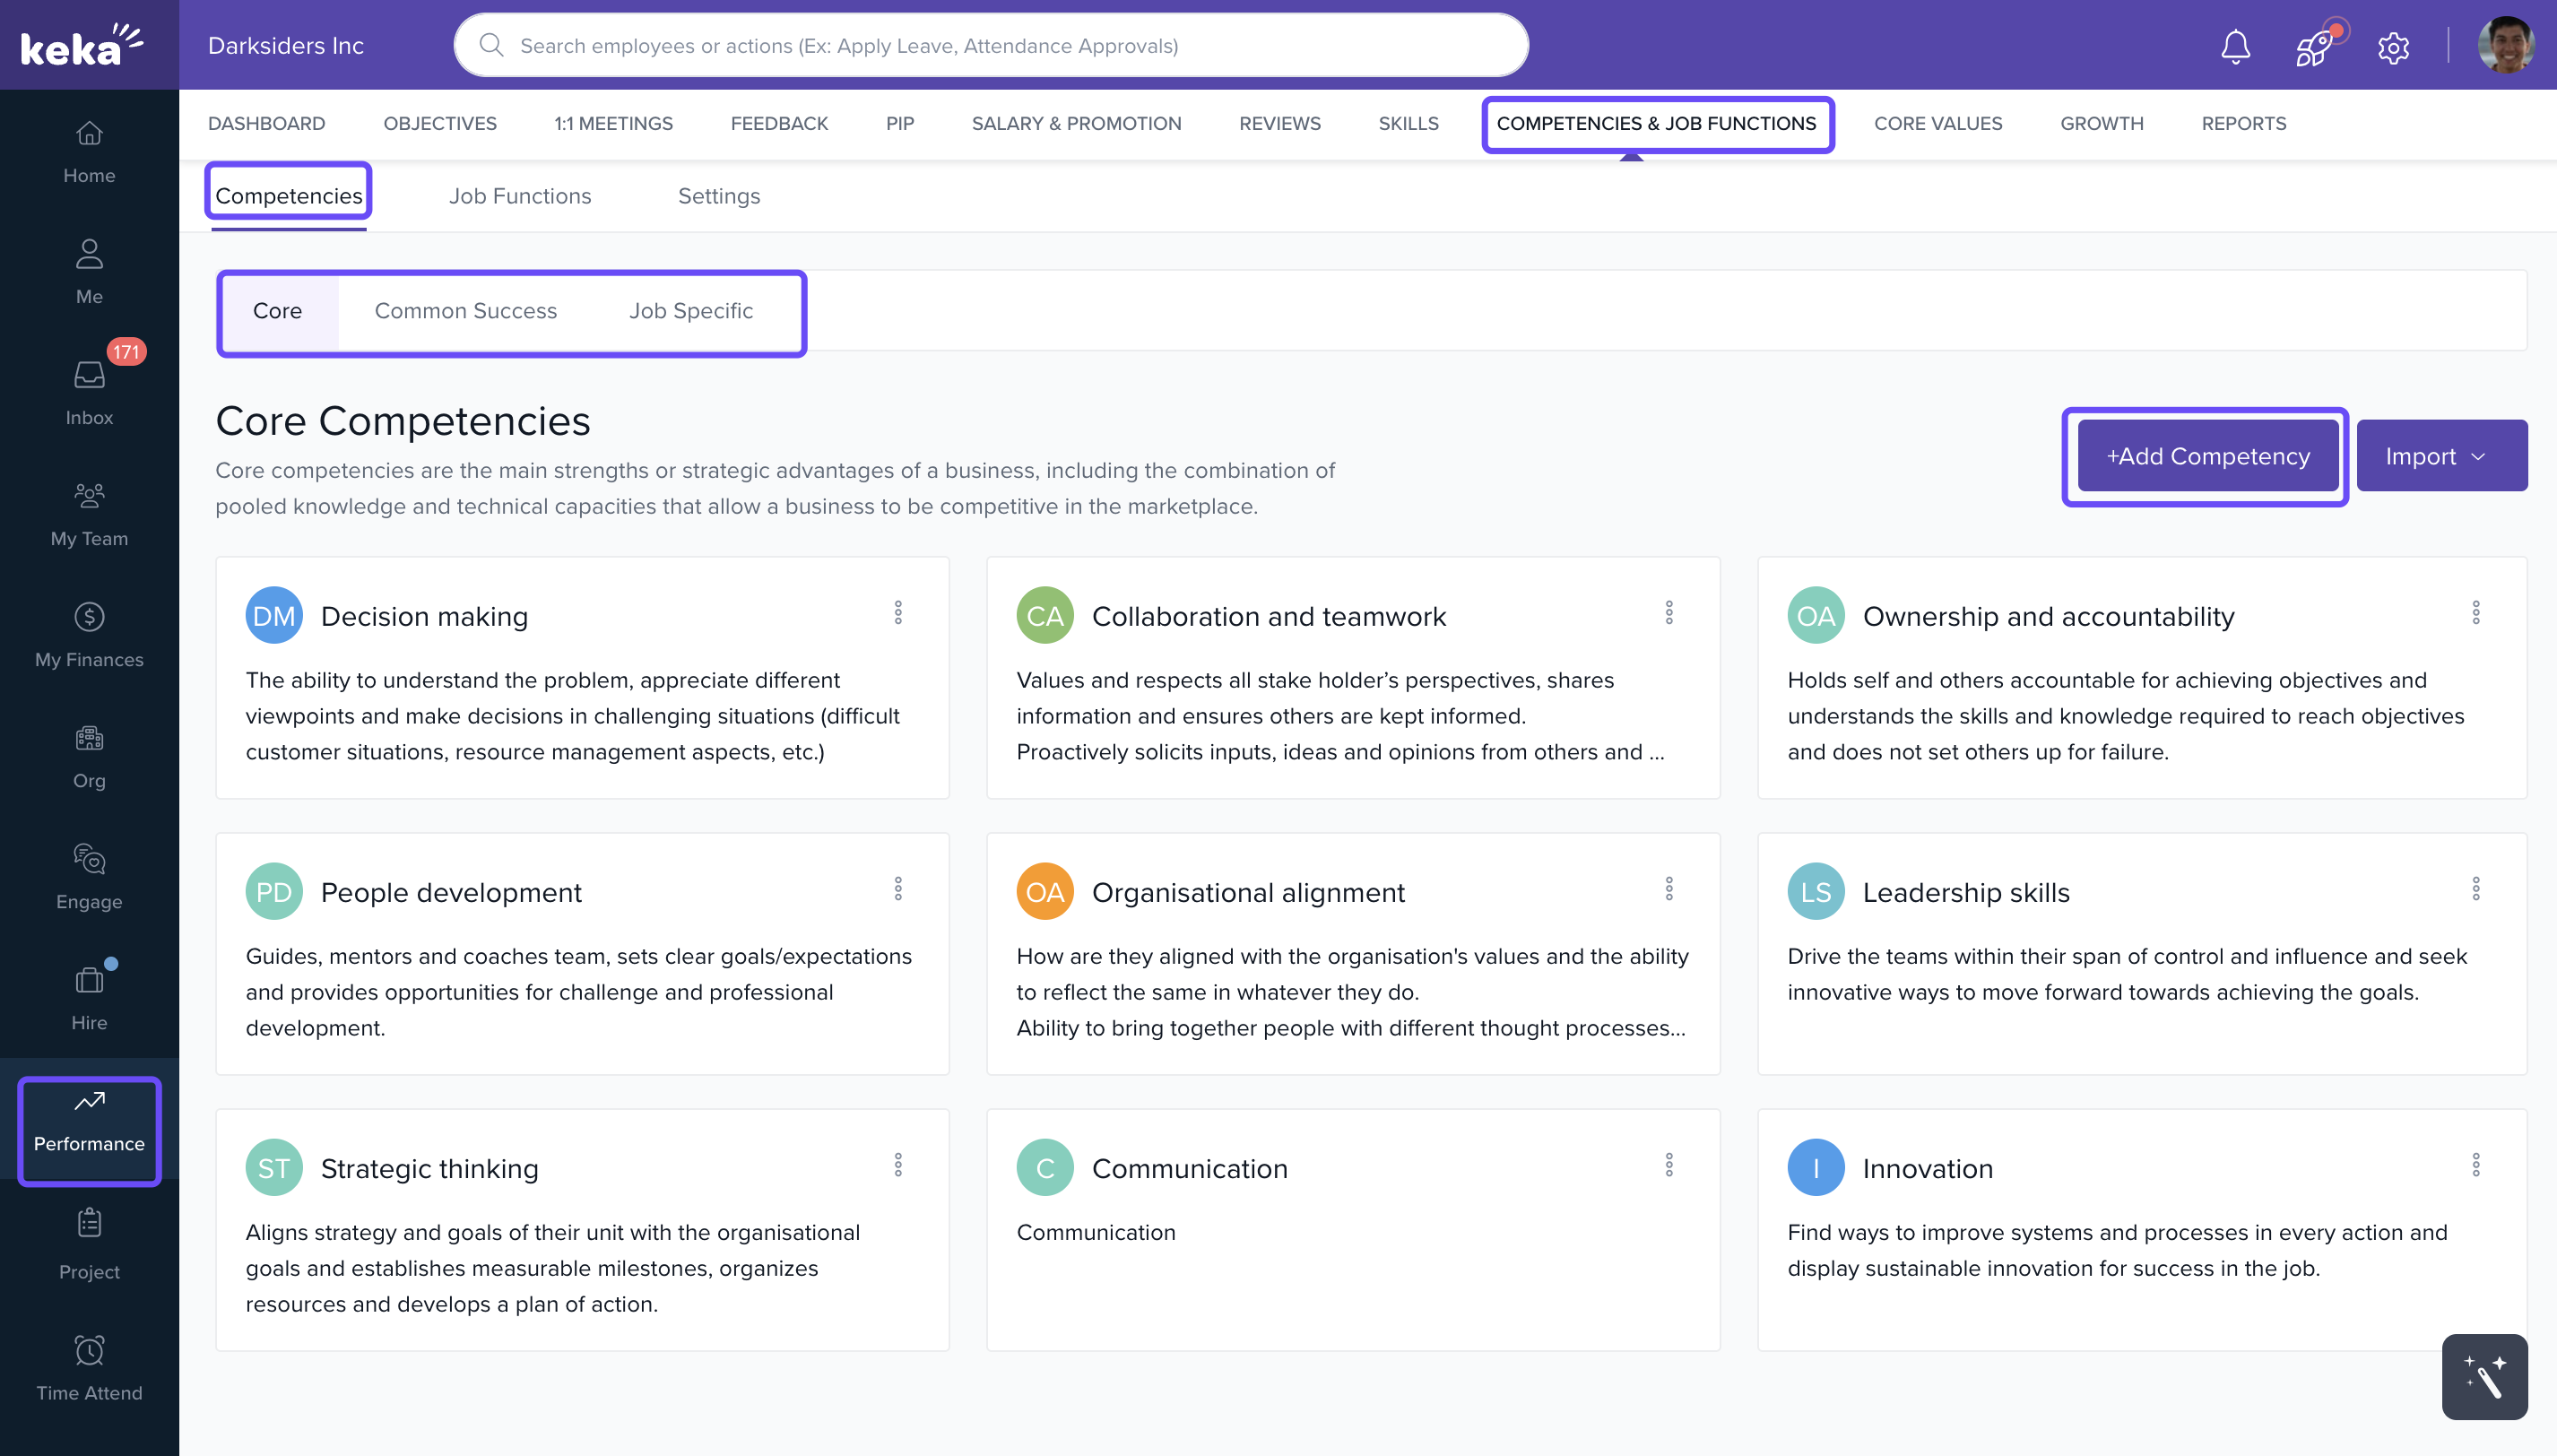The height and width of the screenshot is (1456, 2557).
Task: Click the magic wand assistant icon
Action: [2484, 1377]
